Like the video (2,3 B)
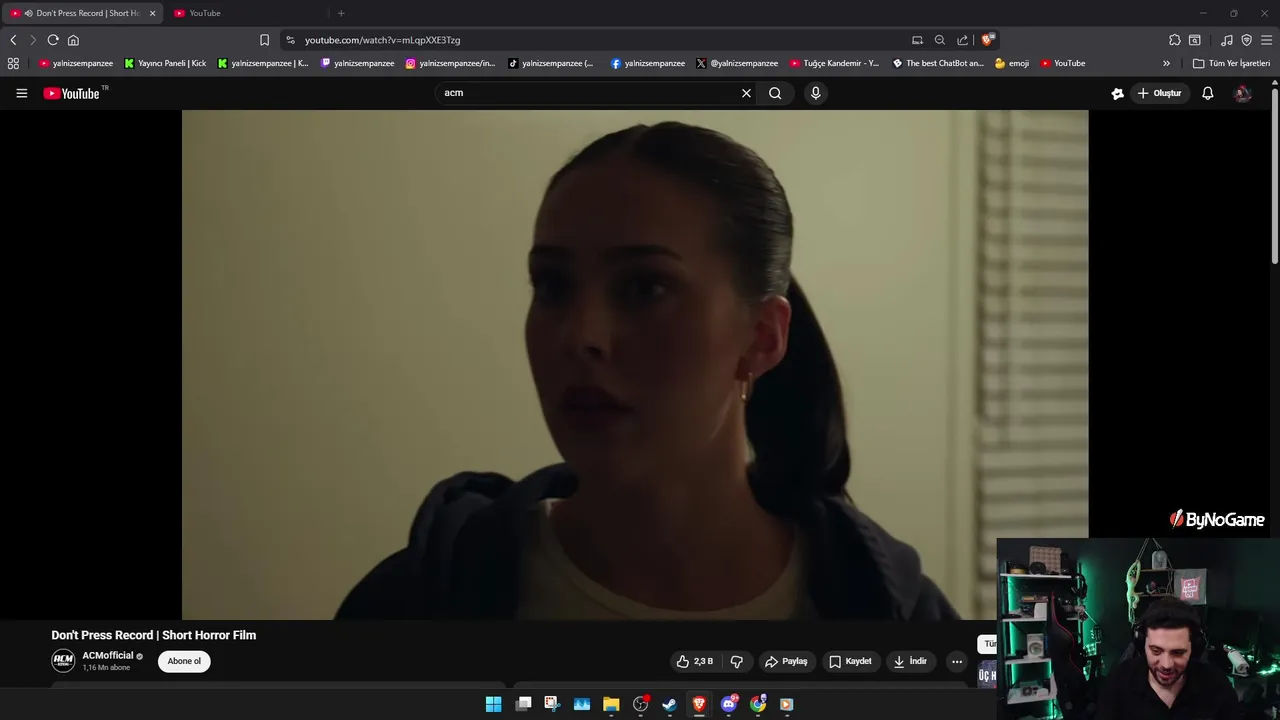 click(x=695, y=661)
